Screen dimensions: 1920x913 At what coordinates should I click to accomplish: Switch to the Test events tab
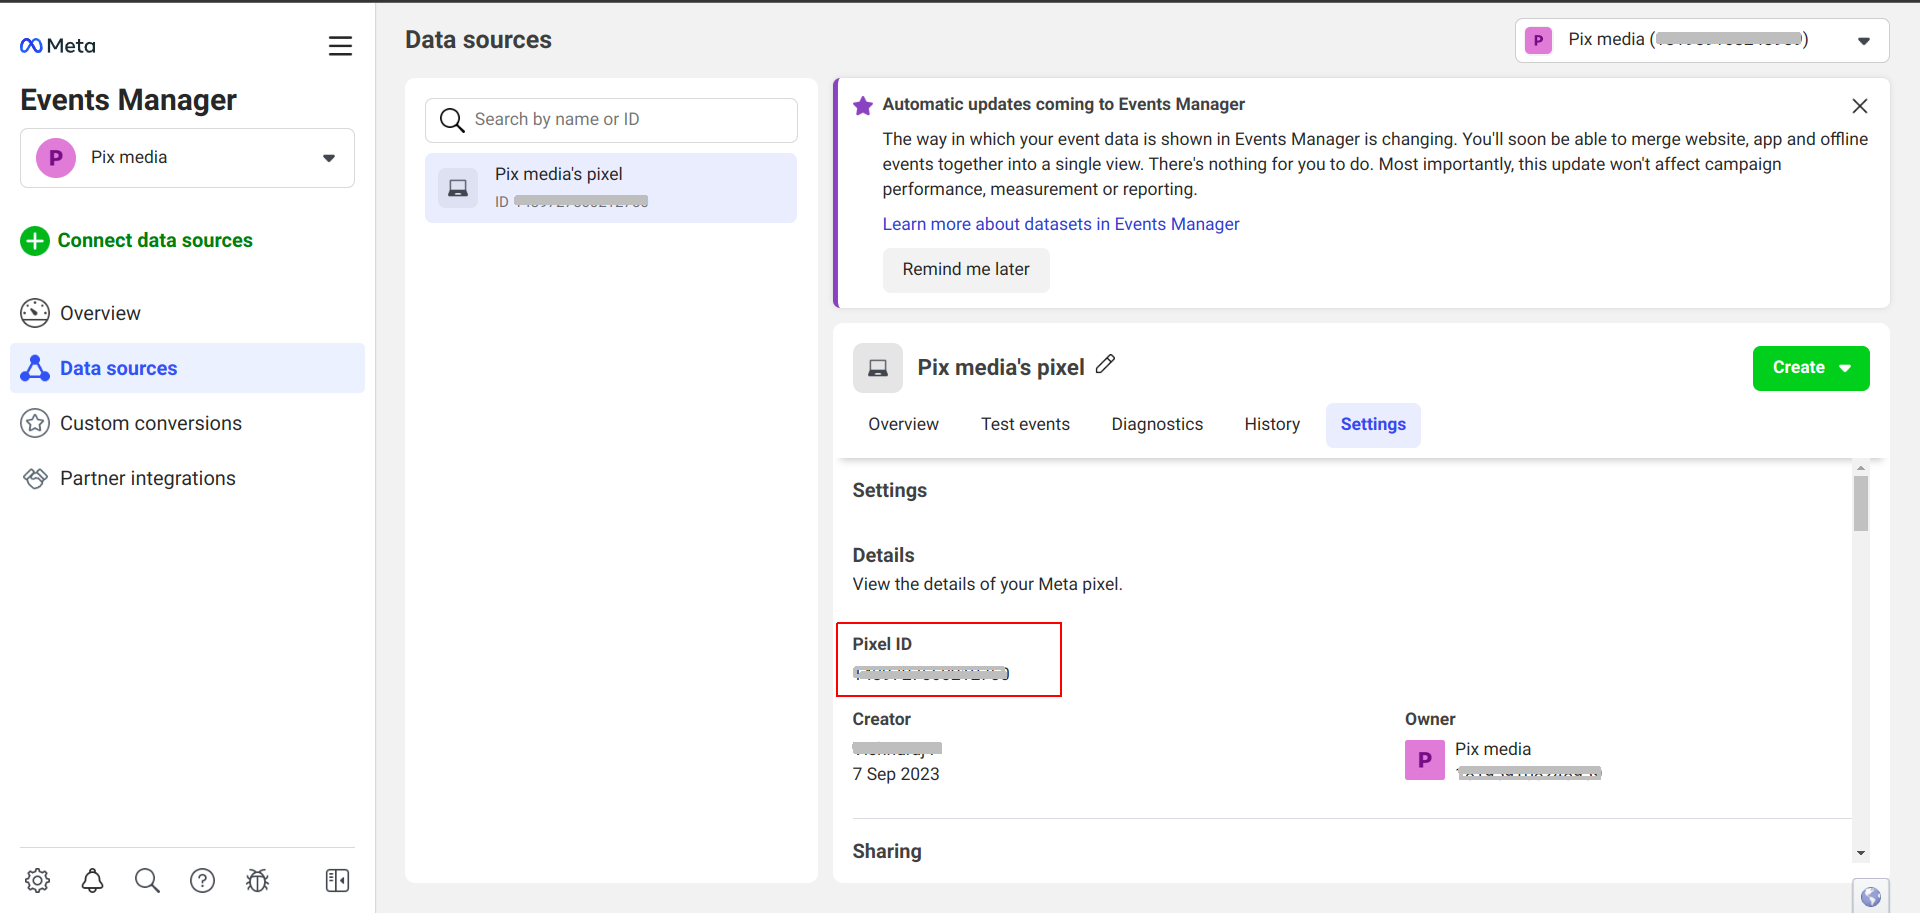point(1025,425)
